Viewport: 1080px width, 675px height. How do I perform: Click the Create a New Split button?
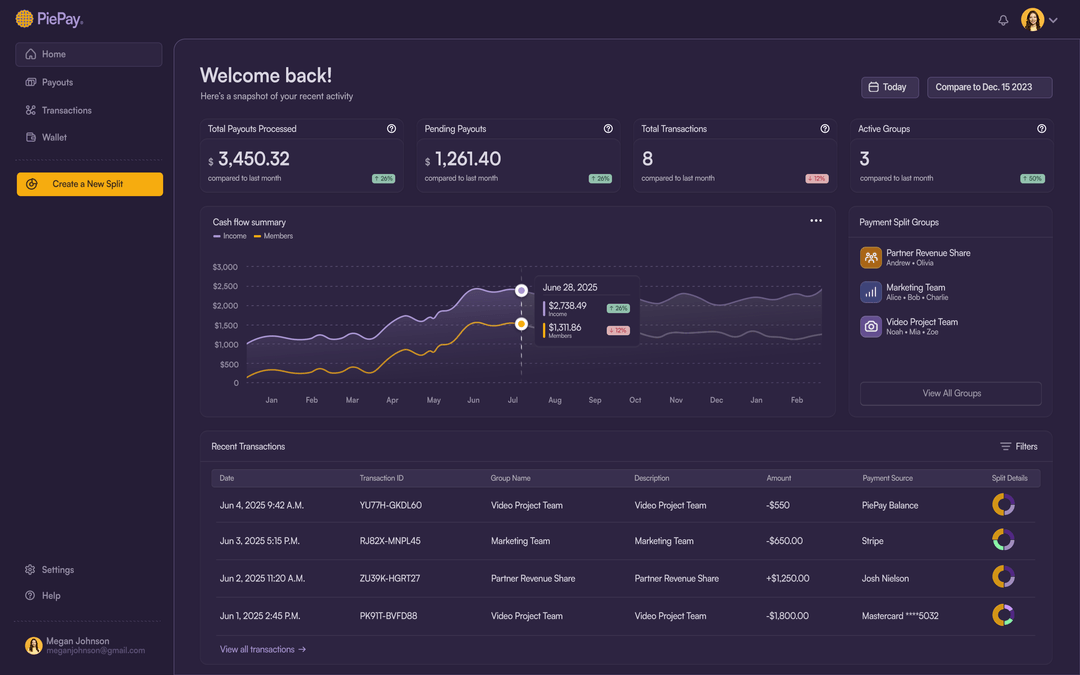[89, 185]
